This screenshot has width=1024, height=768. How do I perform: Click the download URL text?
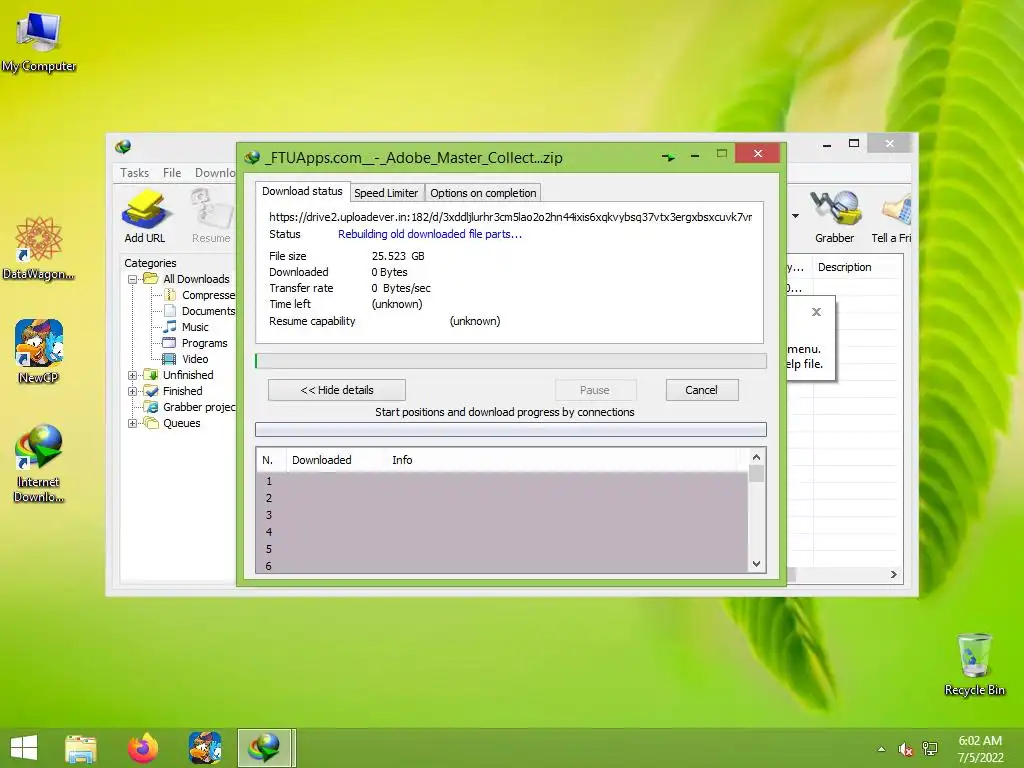tap(511, 217)
